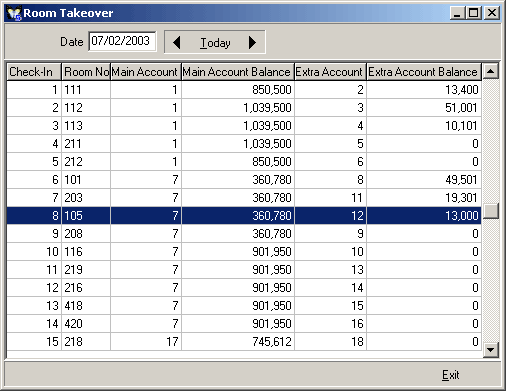Select the row for room 111
The image size is (506, 391).
point(244,90)
